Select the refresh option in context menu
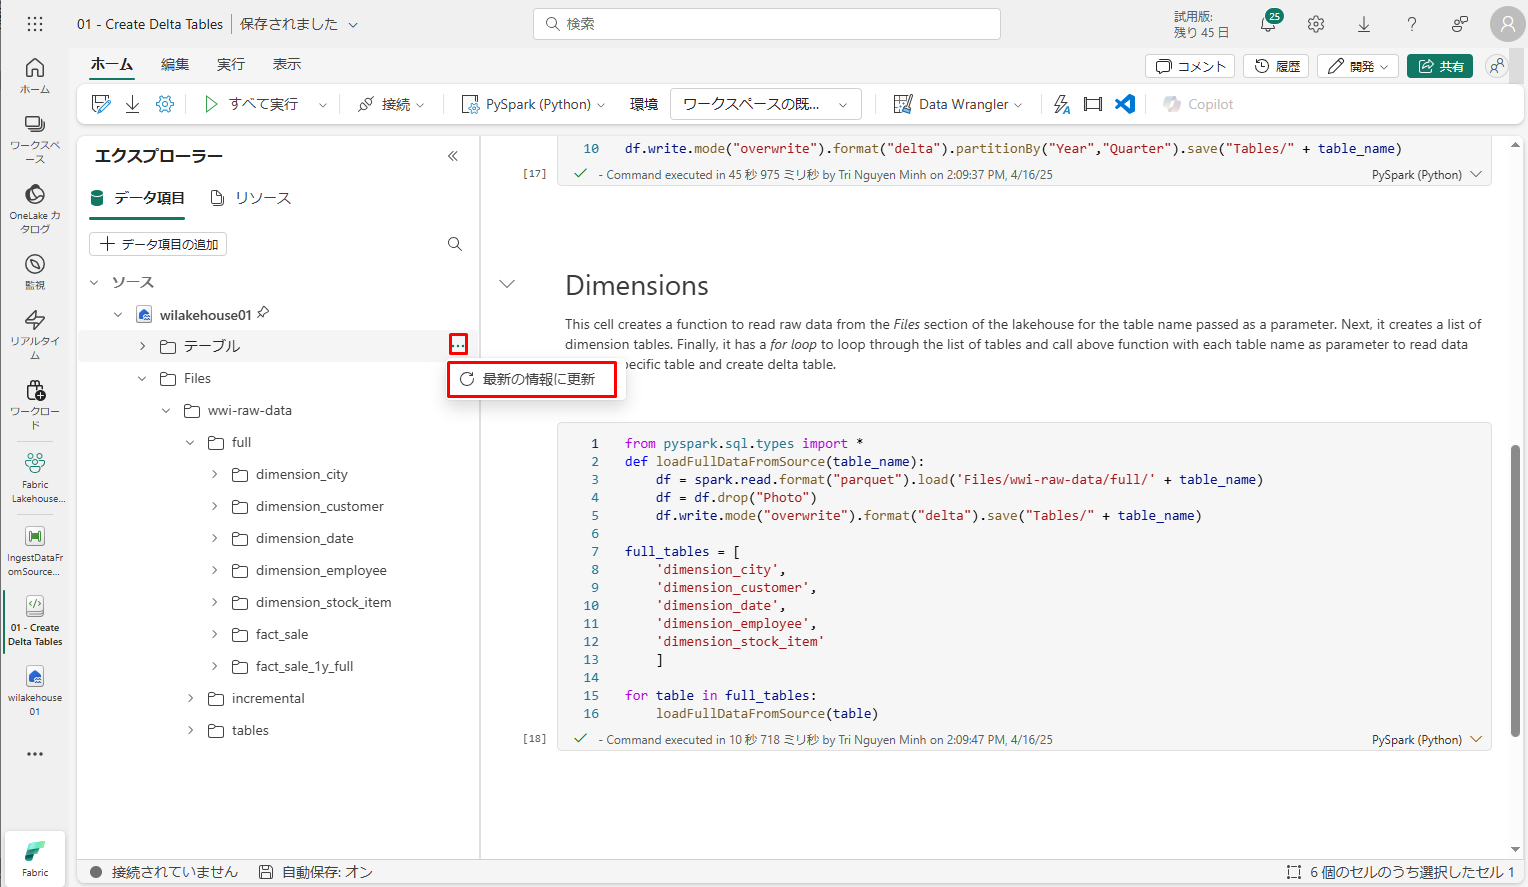 (x=532, y=379)
